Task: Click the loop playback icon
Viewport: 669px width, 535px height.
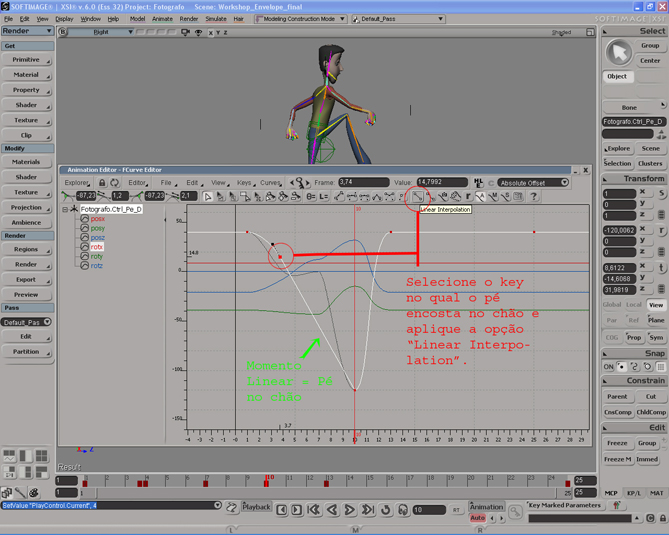Action: 385,510
